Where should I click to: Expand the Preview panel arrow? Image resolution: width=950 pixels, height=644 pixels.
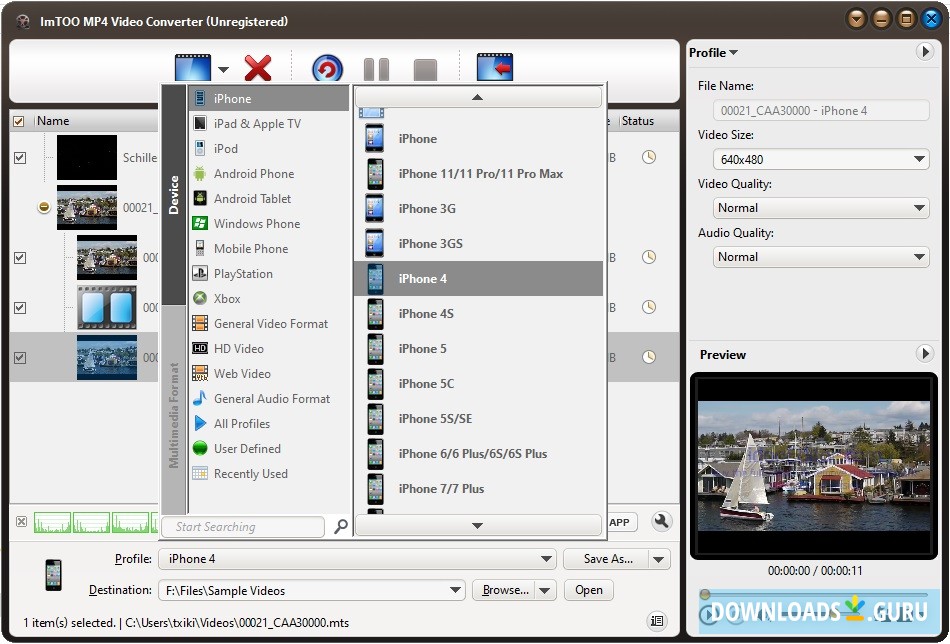(x=925, y=354)
